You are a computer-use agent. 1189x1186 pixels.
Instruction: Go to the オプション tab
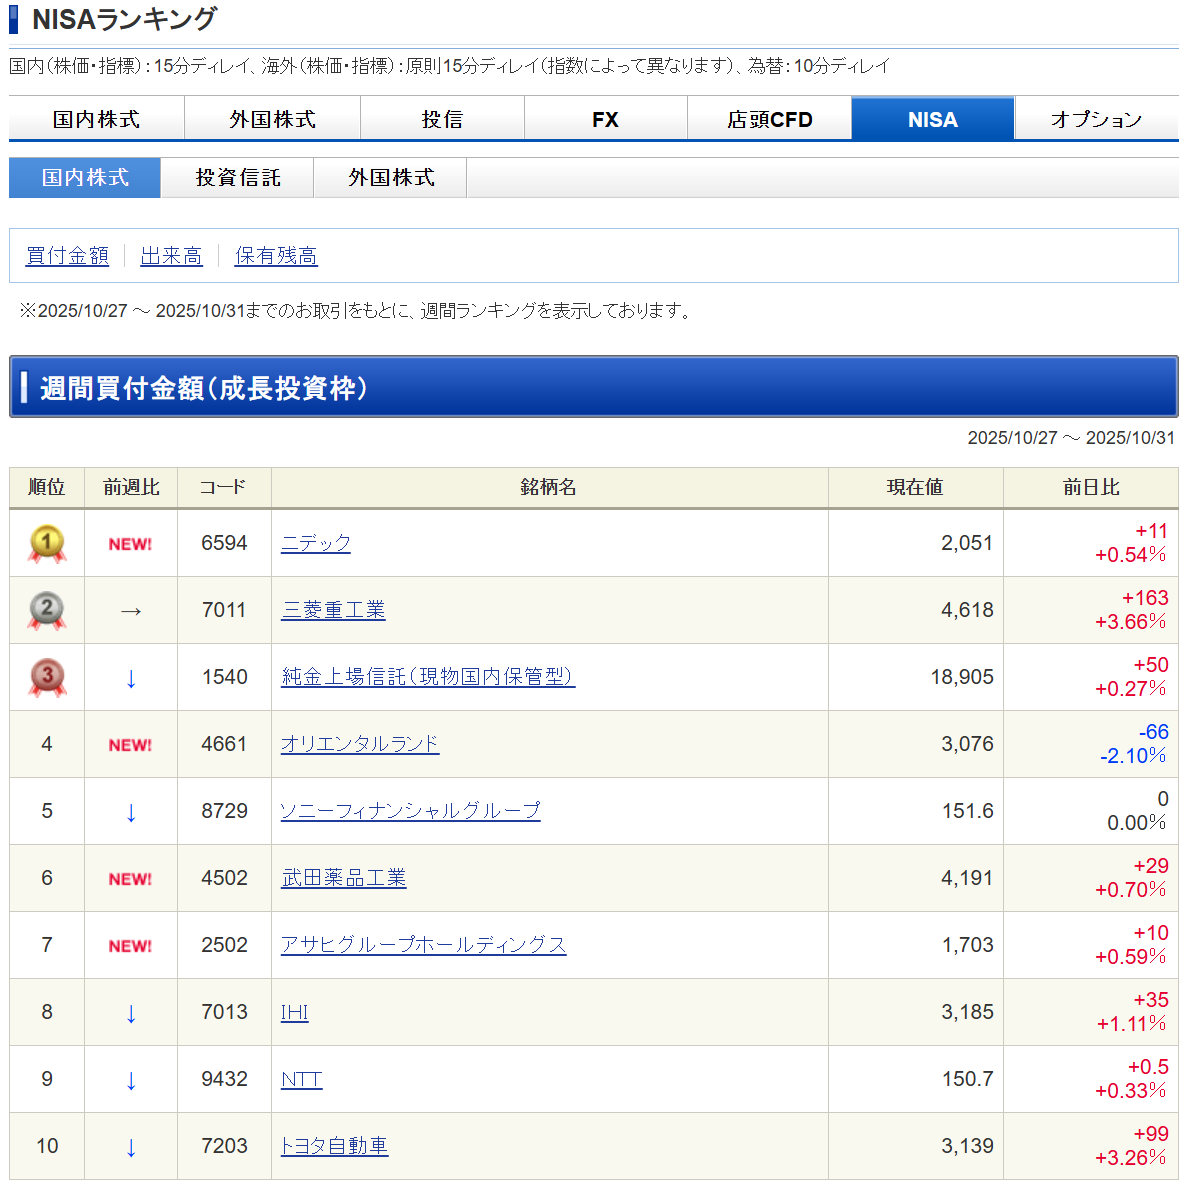pos(1096,119)
